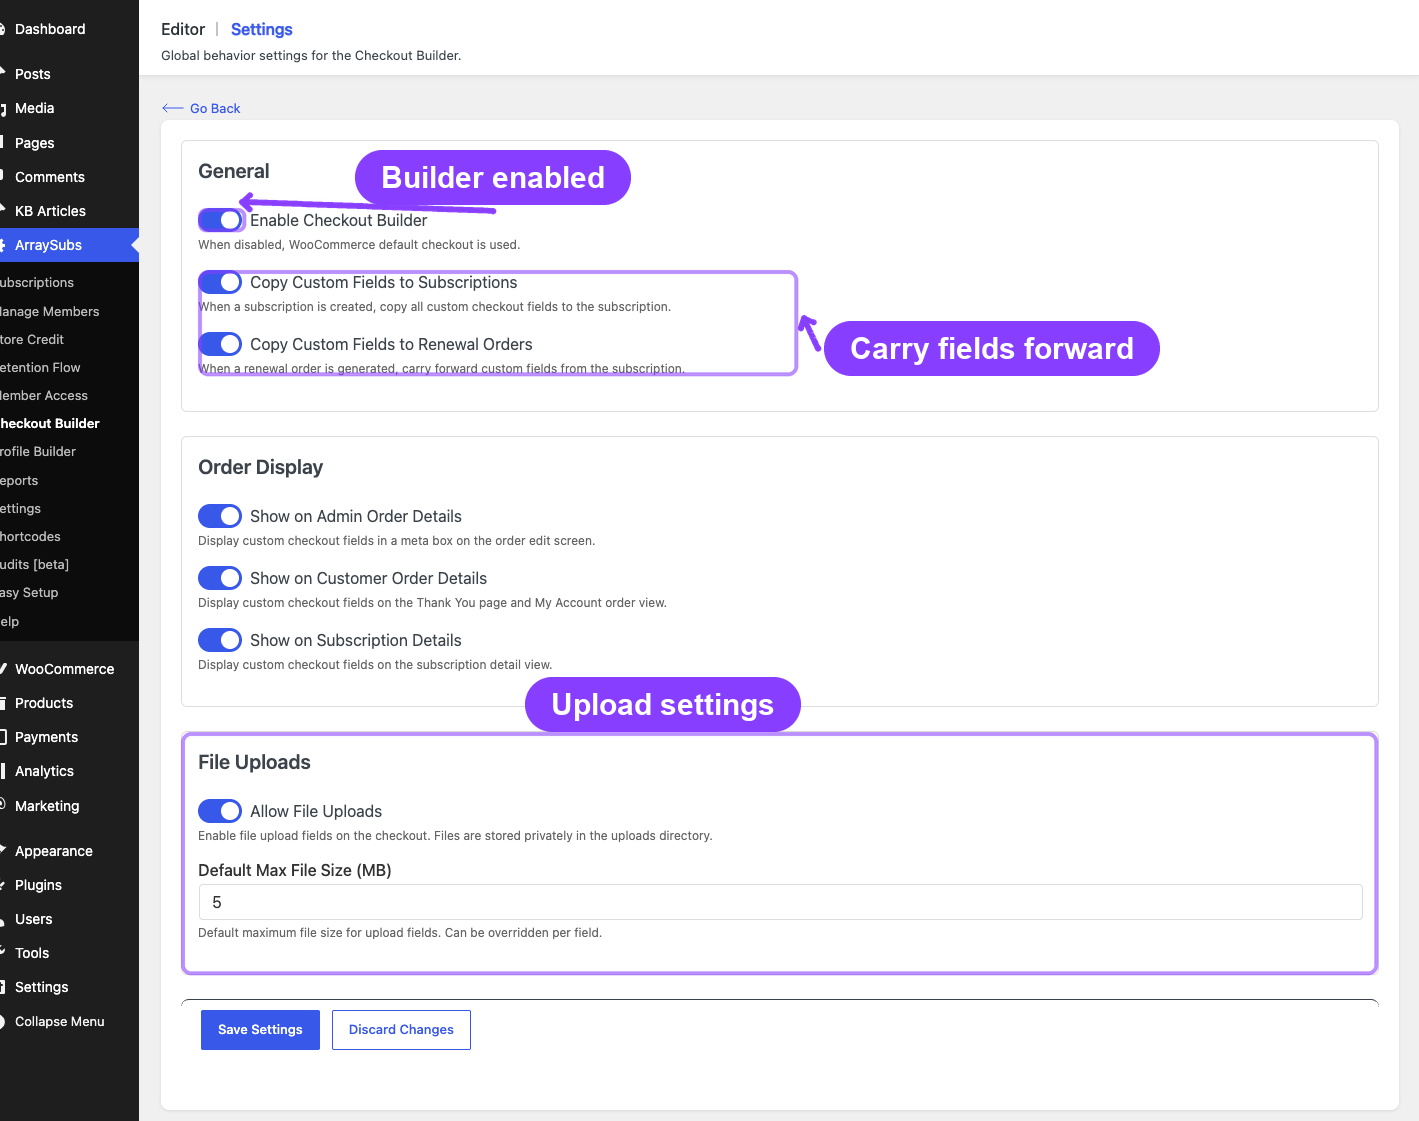Open Analytics menu
1419x1121 pixels.
(69, 771)
